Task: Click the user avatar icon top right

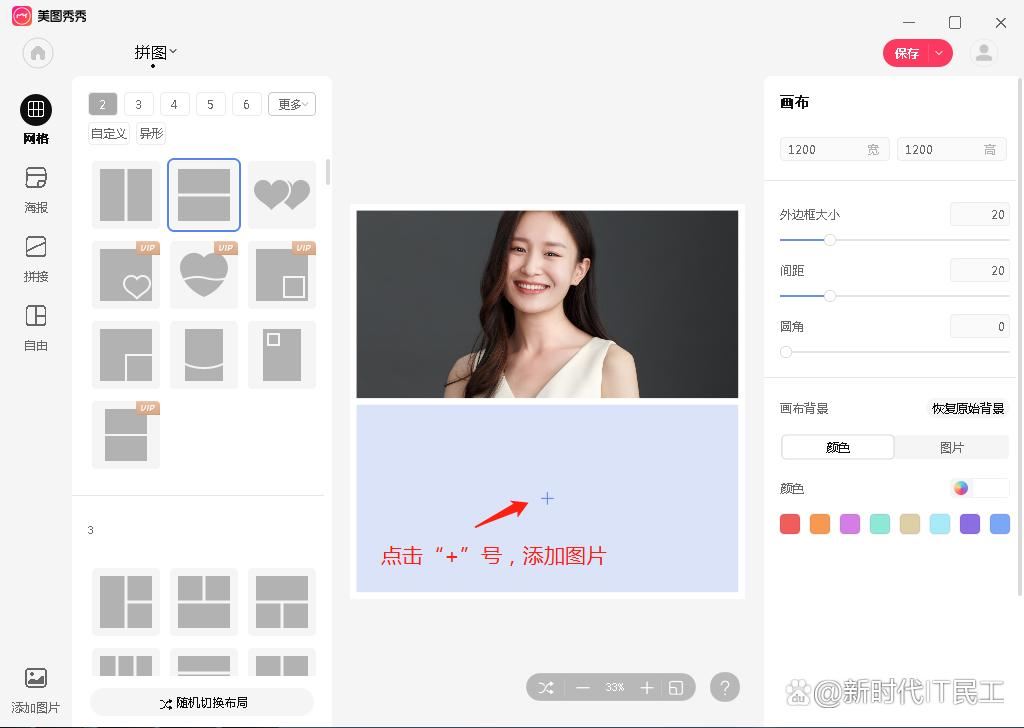Action: 983,53
